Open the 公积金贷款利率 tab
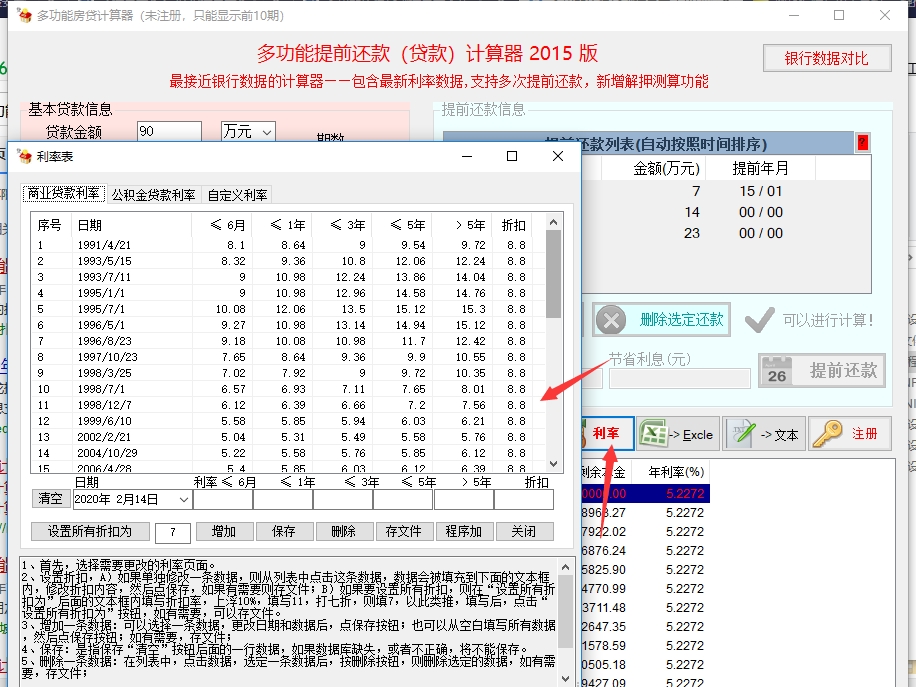 pyautogui.click(x=153, y=195)
